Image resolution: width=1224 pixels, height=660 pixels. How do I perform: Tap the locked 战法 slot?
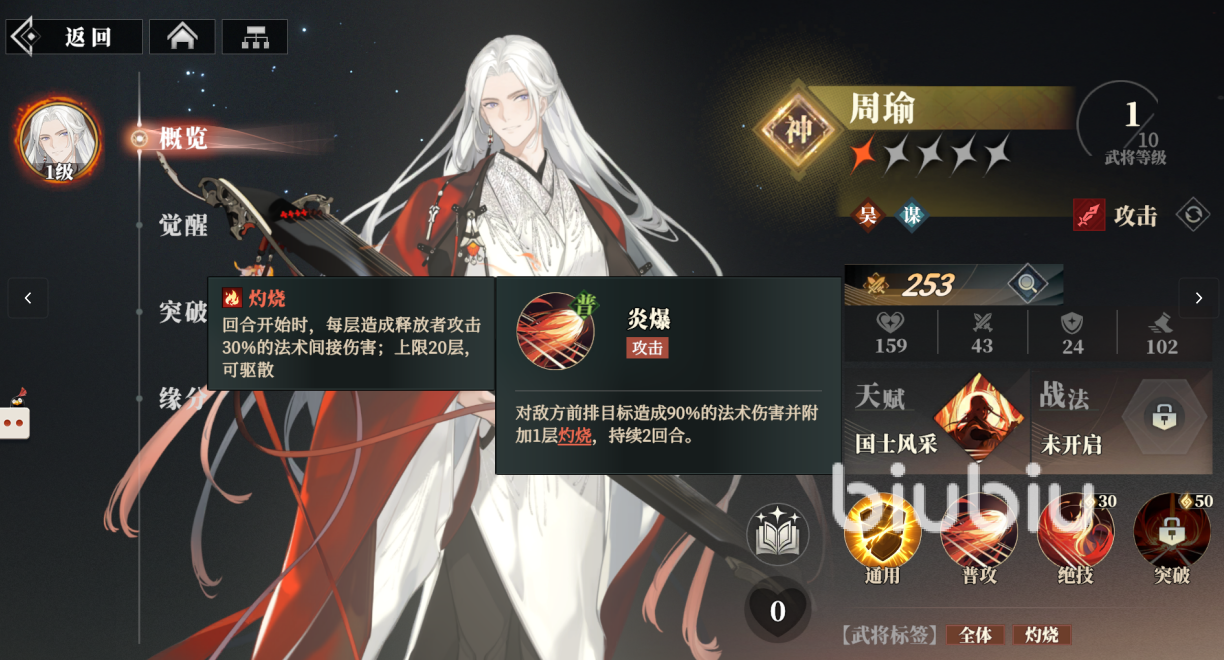click(x=1163, y=417)
